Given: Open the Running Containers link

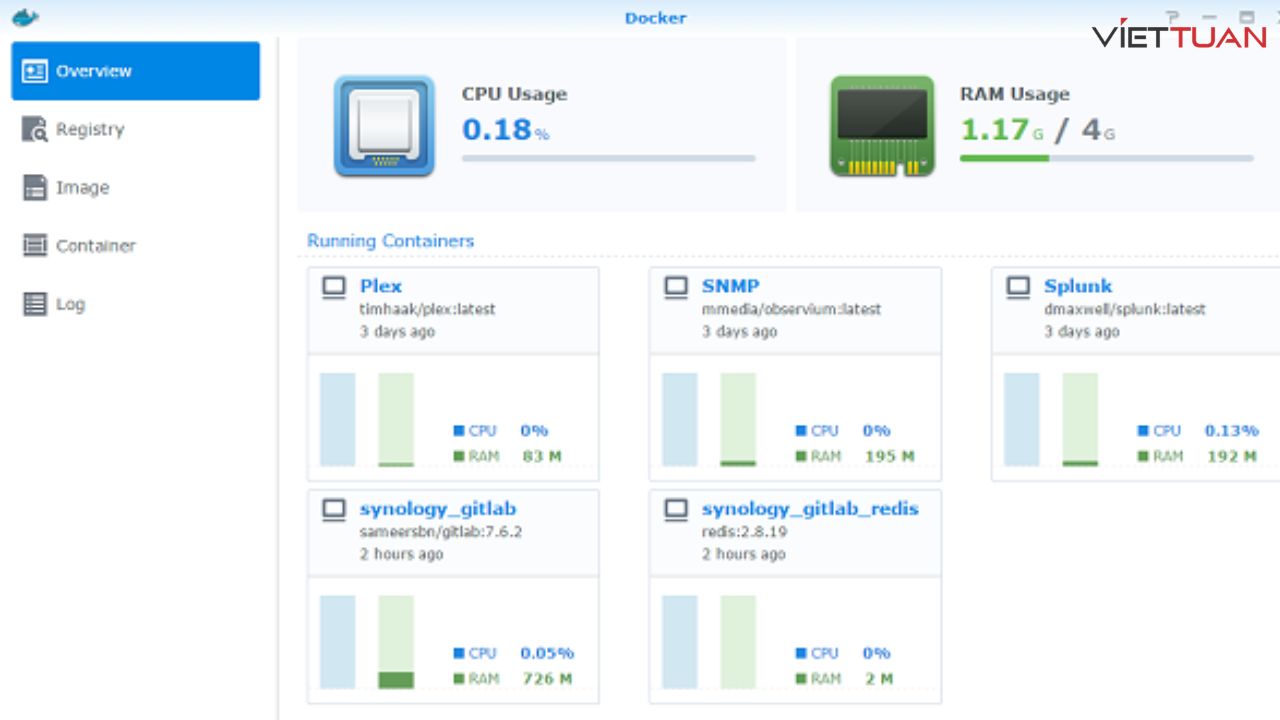Looking at the screenshot, I should [x=390, y=241].
